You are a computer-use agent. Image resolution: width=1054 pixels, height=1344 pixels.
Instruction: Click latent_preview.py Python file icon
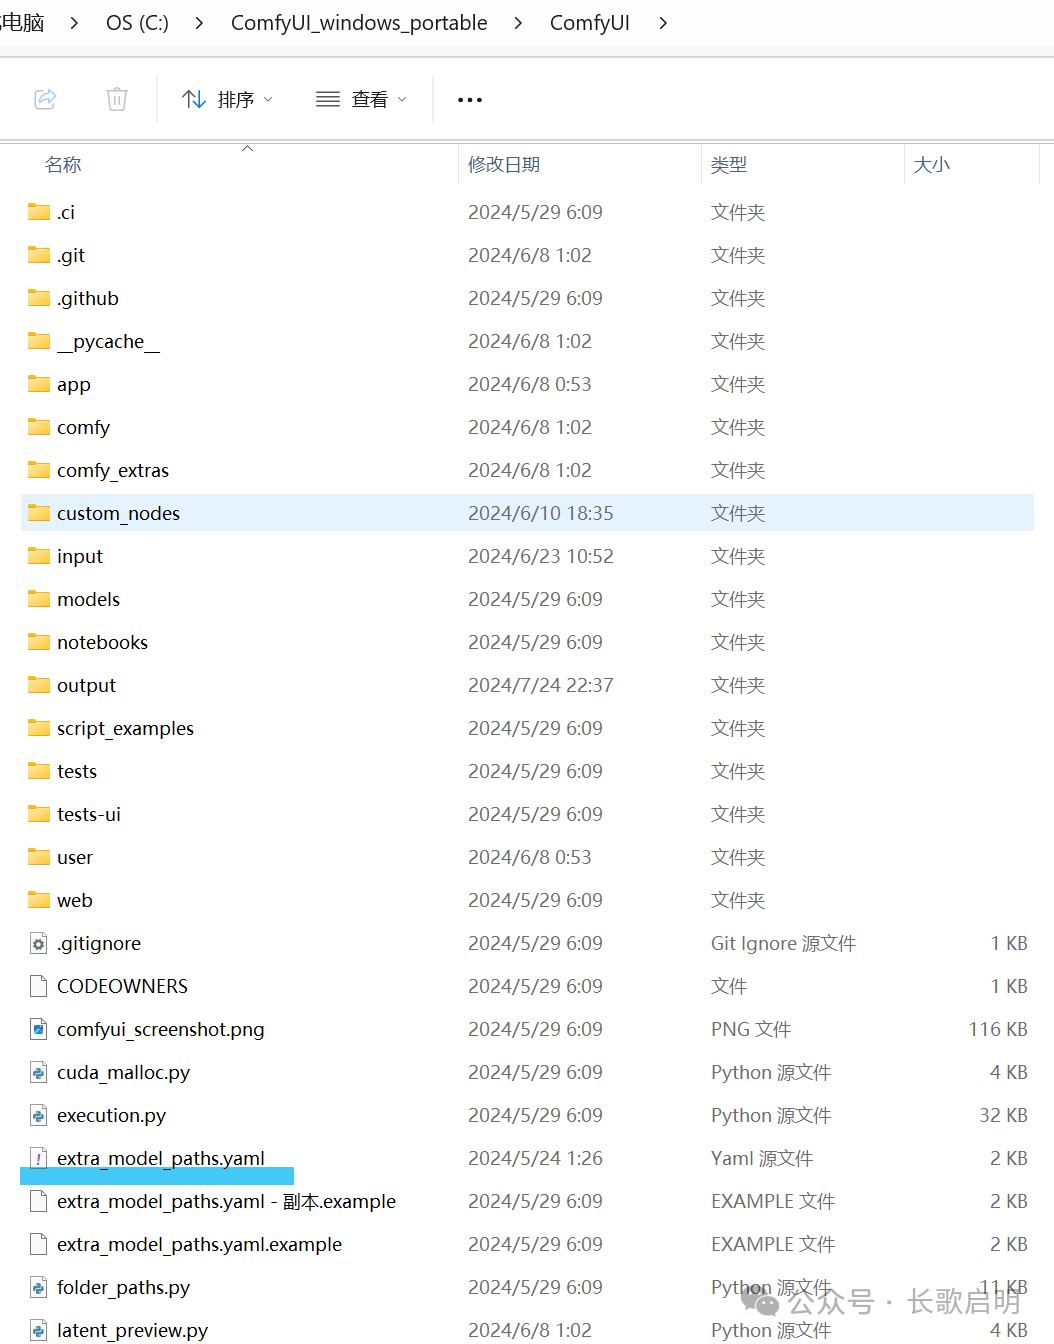click(39, 1330)
